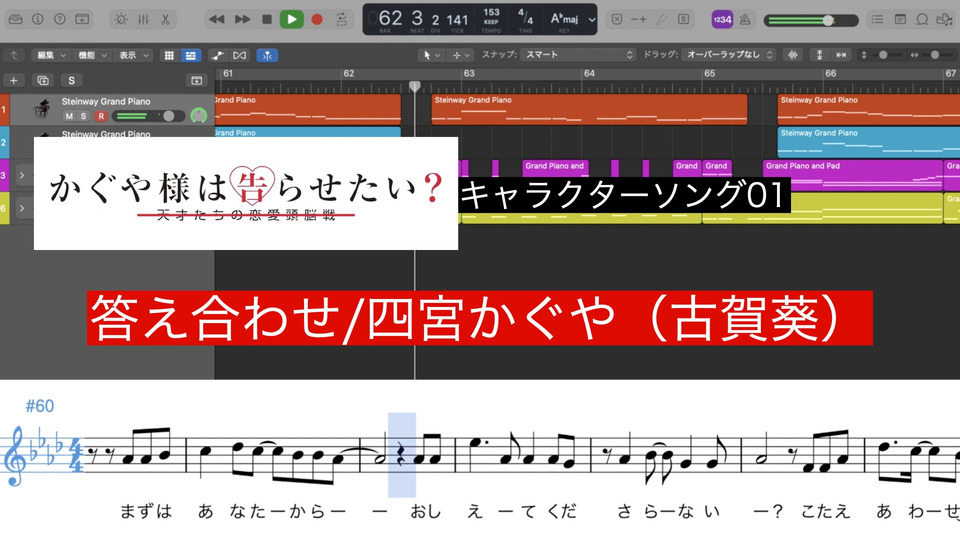Select Steinway Grand Piano region at bar 63
Image resolution: width=960 pixels, height=540 pixels.
[x=589, y=109]
